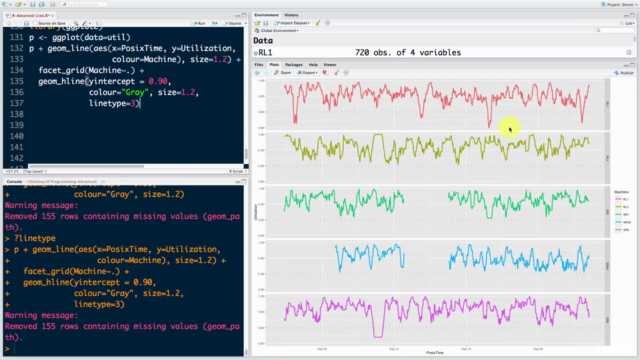Select the R-Advanced-Lists.R editor tab
The width and height of the screenshot is (640, 360).
30,16
